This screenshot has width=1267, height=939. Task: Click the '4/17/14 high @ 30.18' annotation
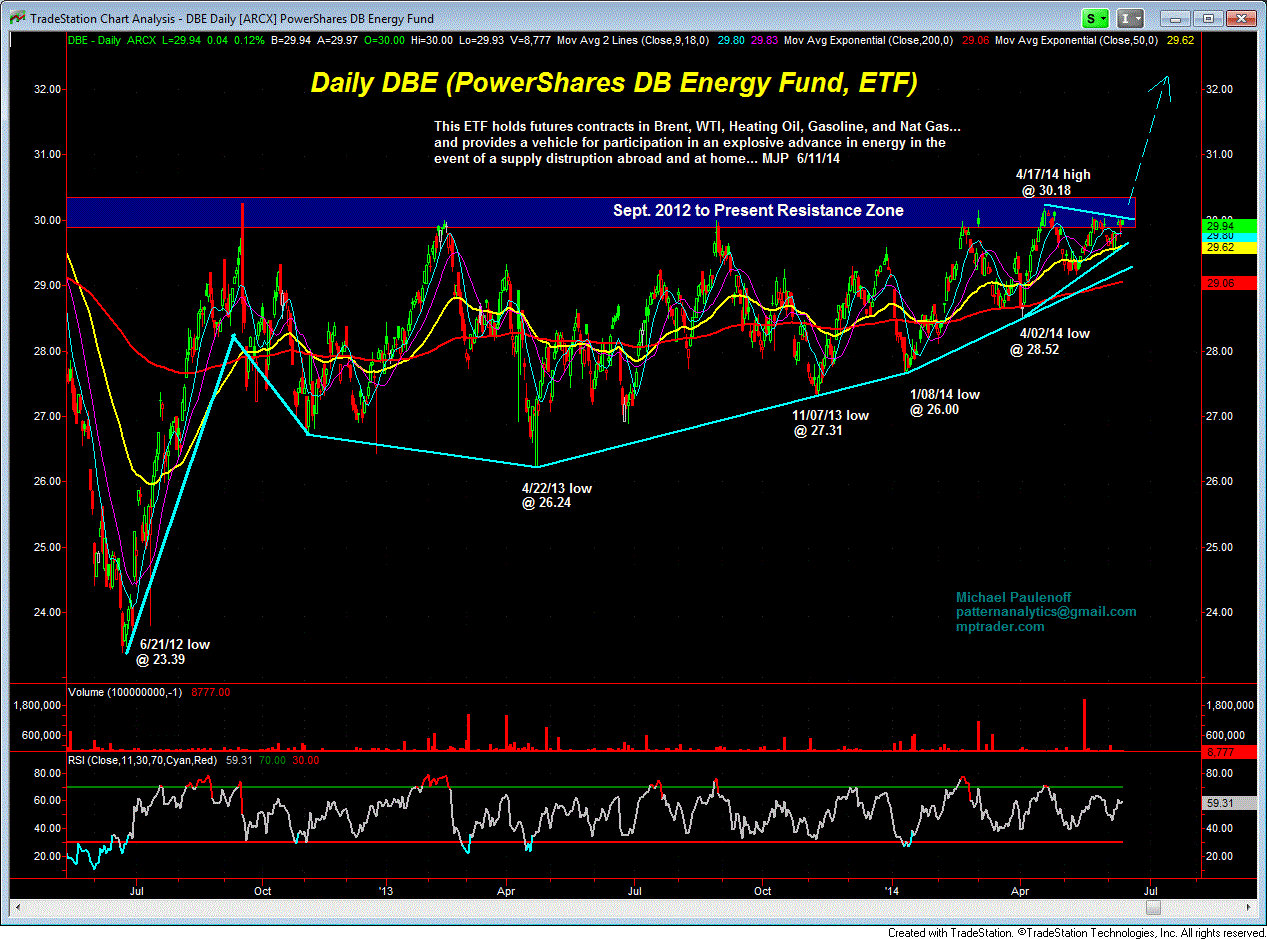(1052, 181)
